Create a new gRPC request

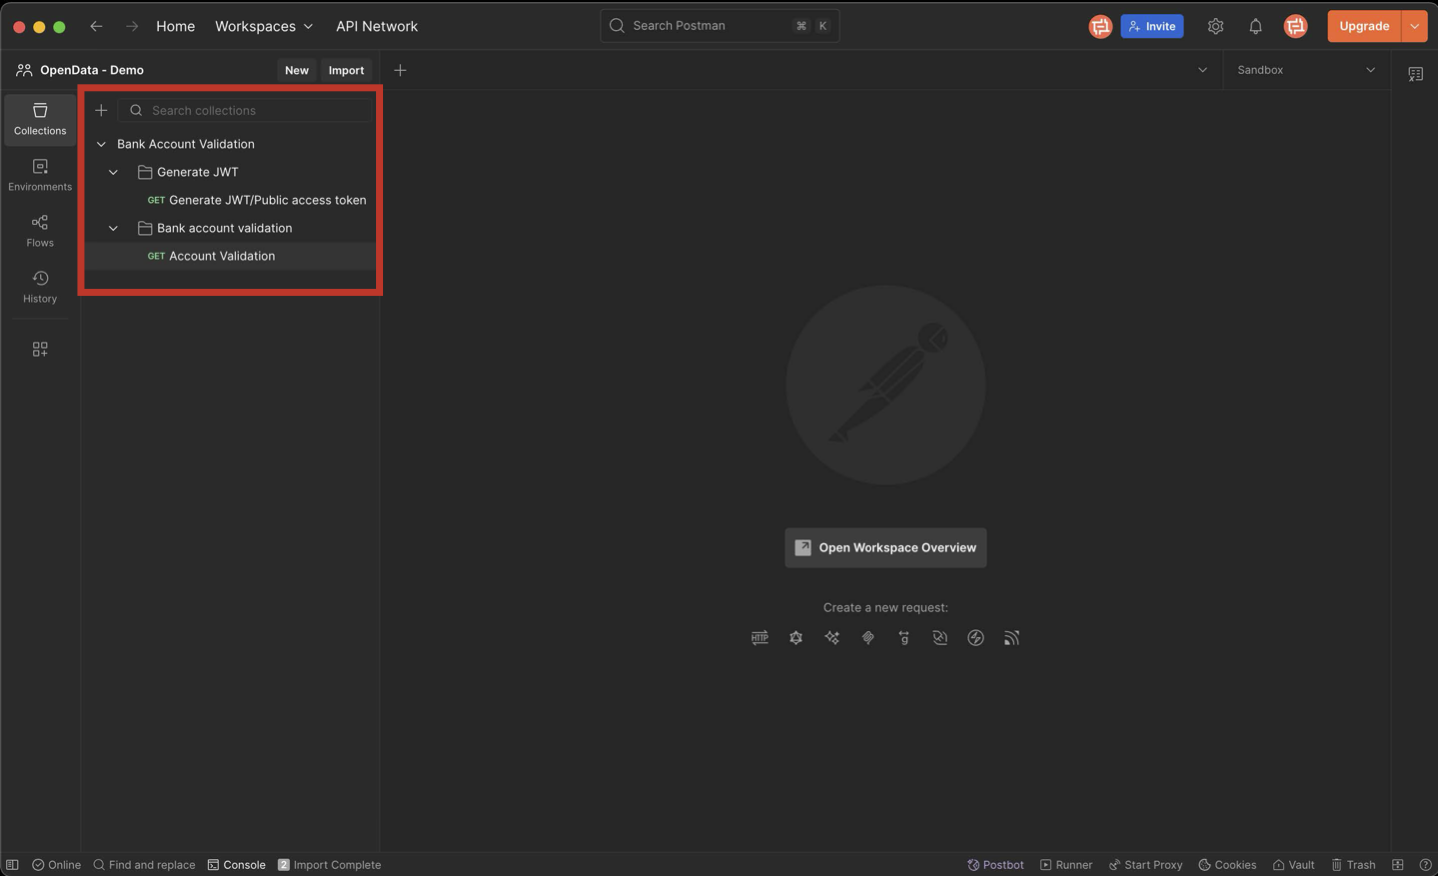pos(904,638)
